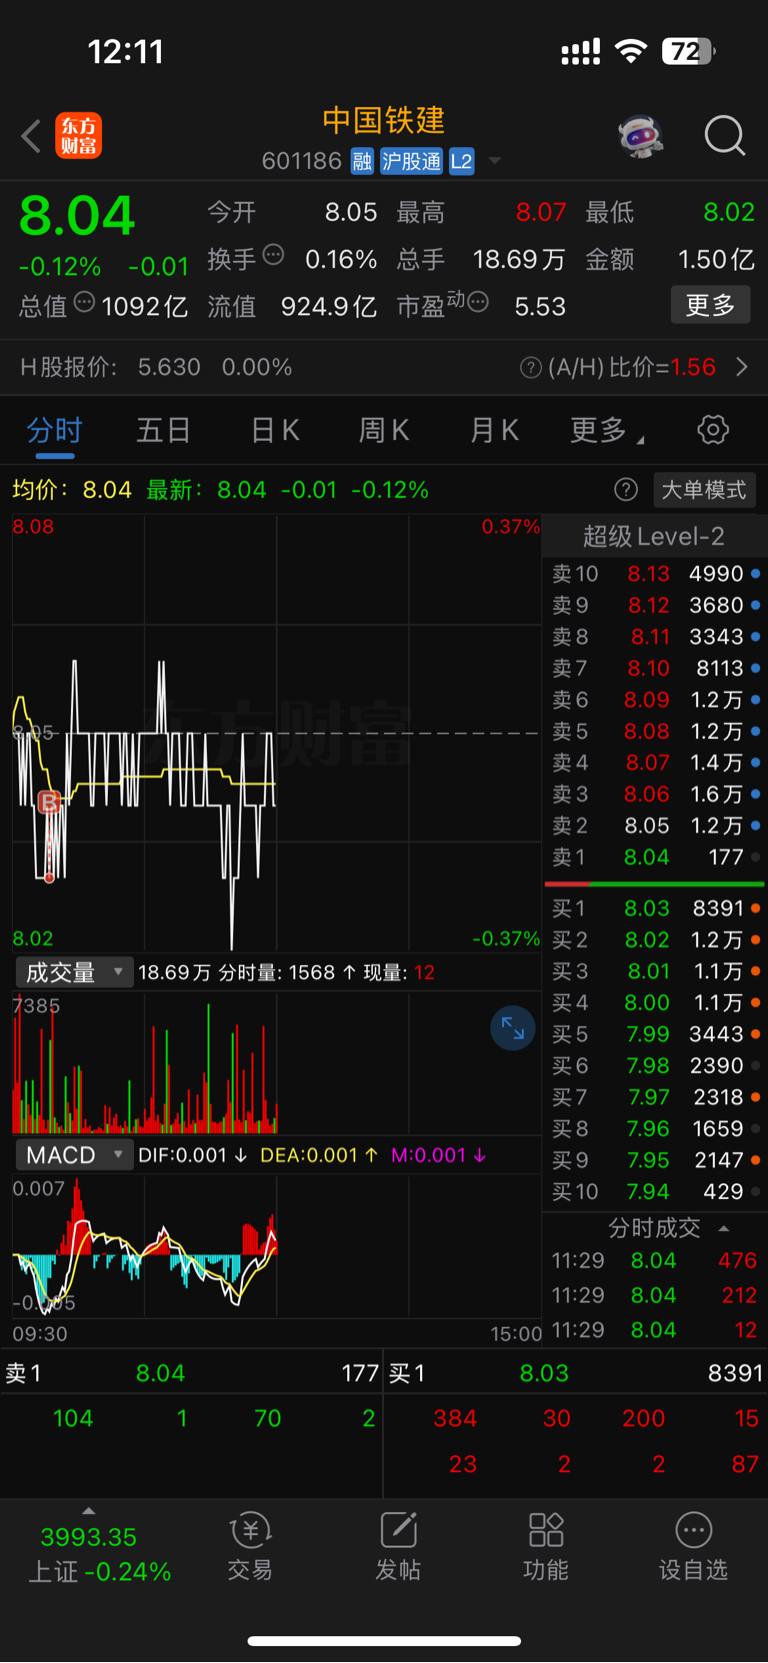Tap the MACD sub-chart

(x=277, y=1245)
